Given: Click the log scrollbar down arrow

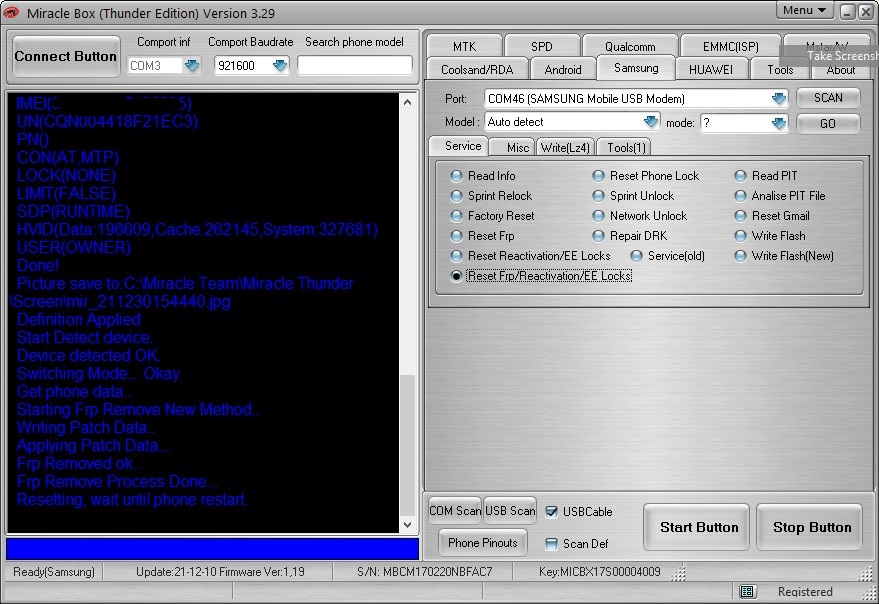Looking at the screenshot, I should (x=408, y=525).
